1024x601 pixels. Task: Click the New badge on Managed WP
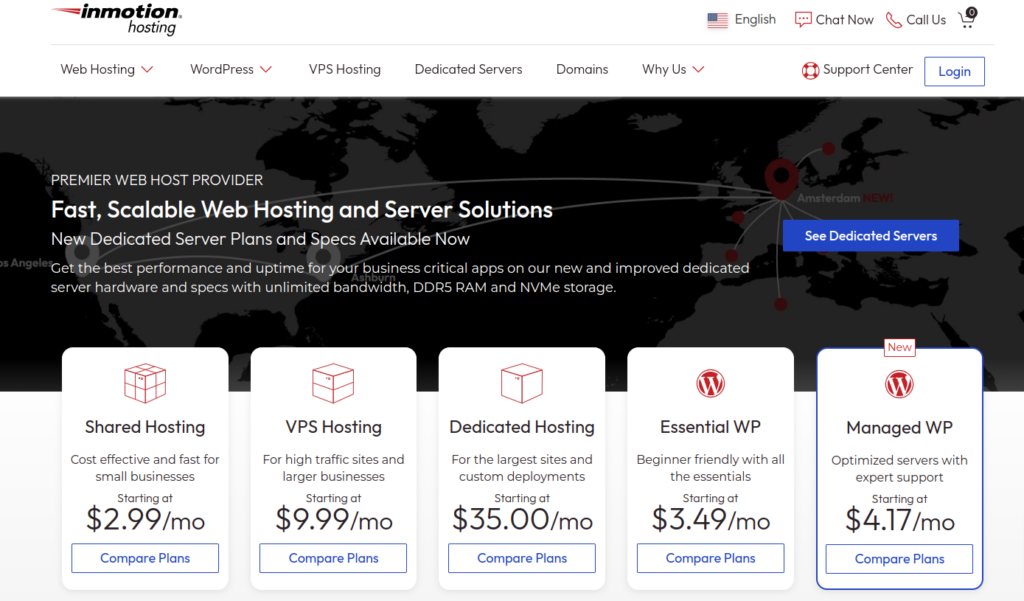pyautogui.click(x=899, y=348)
